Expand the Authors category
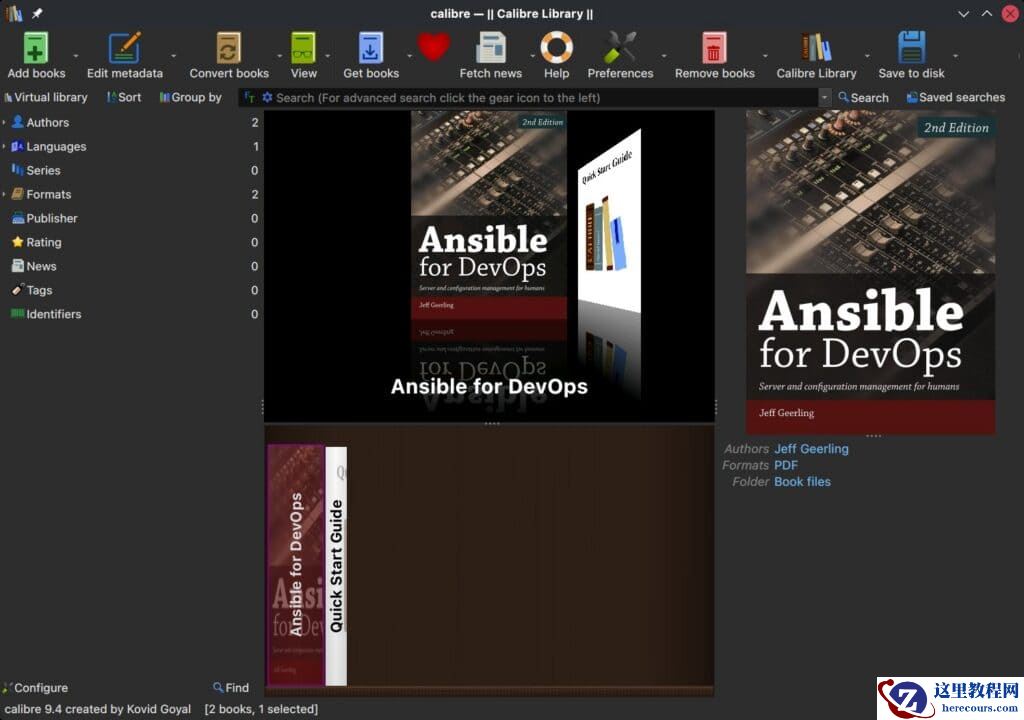This screenshot has height=720, width=1024. 4,122
